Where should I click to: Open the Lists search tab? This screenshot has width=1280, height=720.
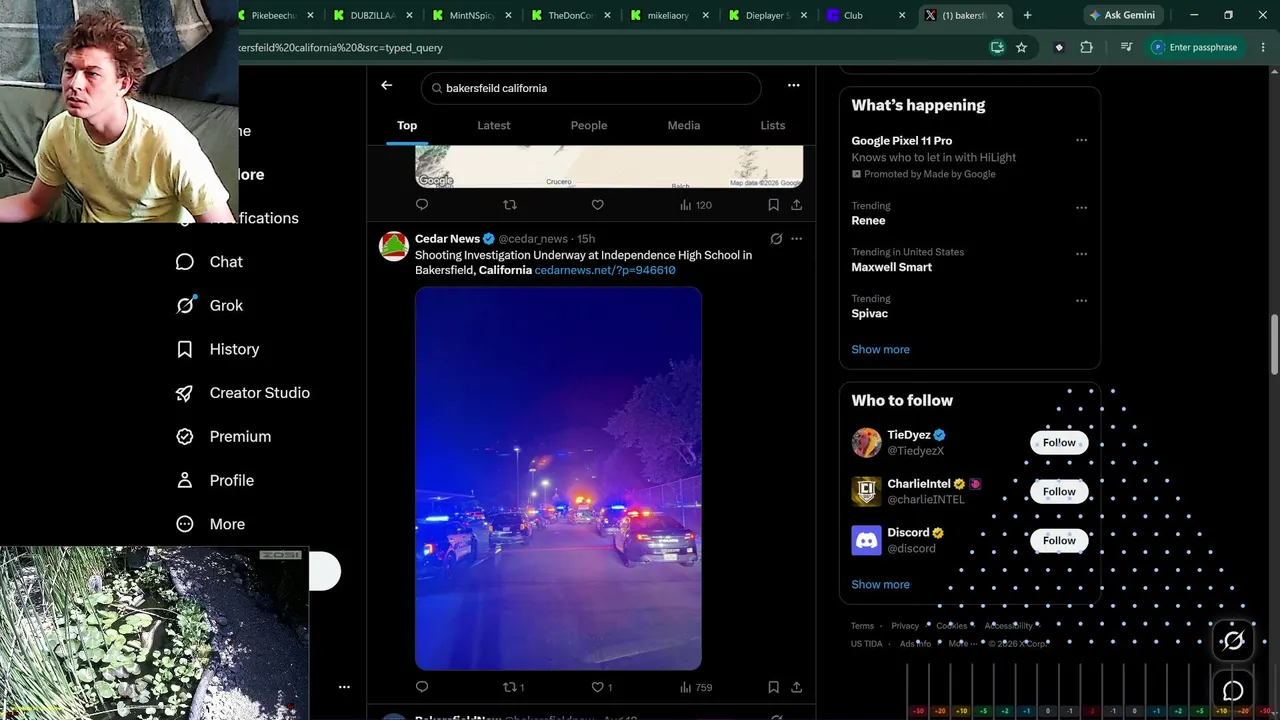pos(773,125)
